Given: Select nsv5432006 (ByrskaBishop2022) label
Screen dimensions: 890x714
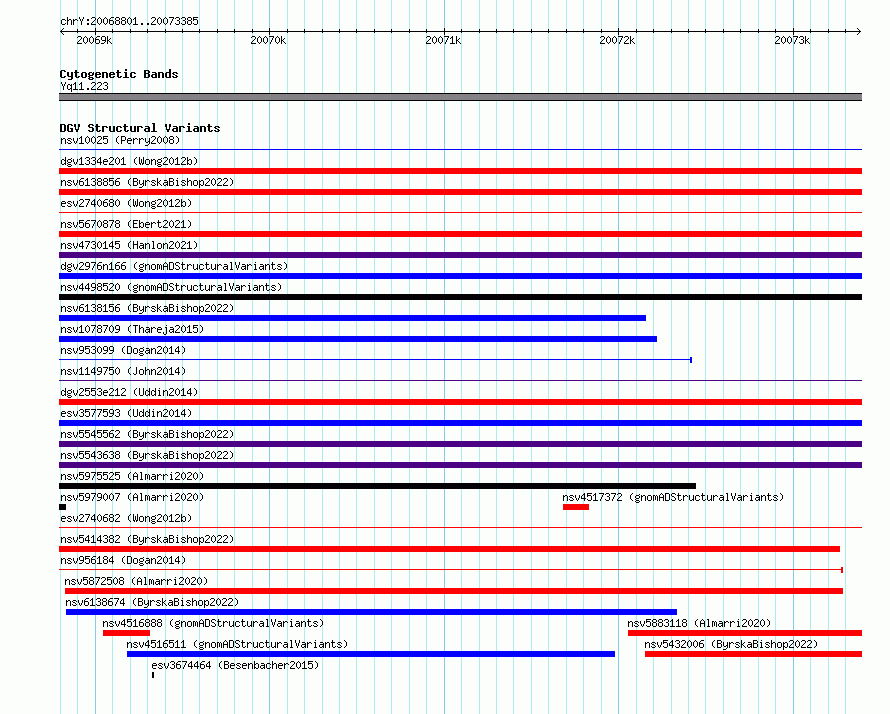Looking at the screenshot, I should (x=731, y=644).
